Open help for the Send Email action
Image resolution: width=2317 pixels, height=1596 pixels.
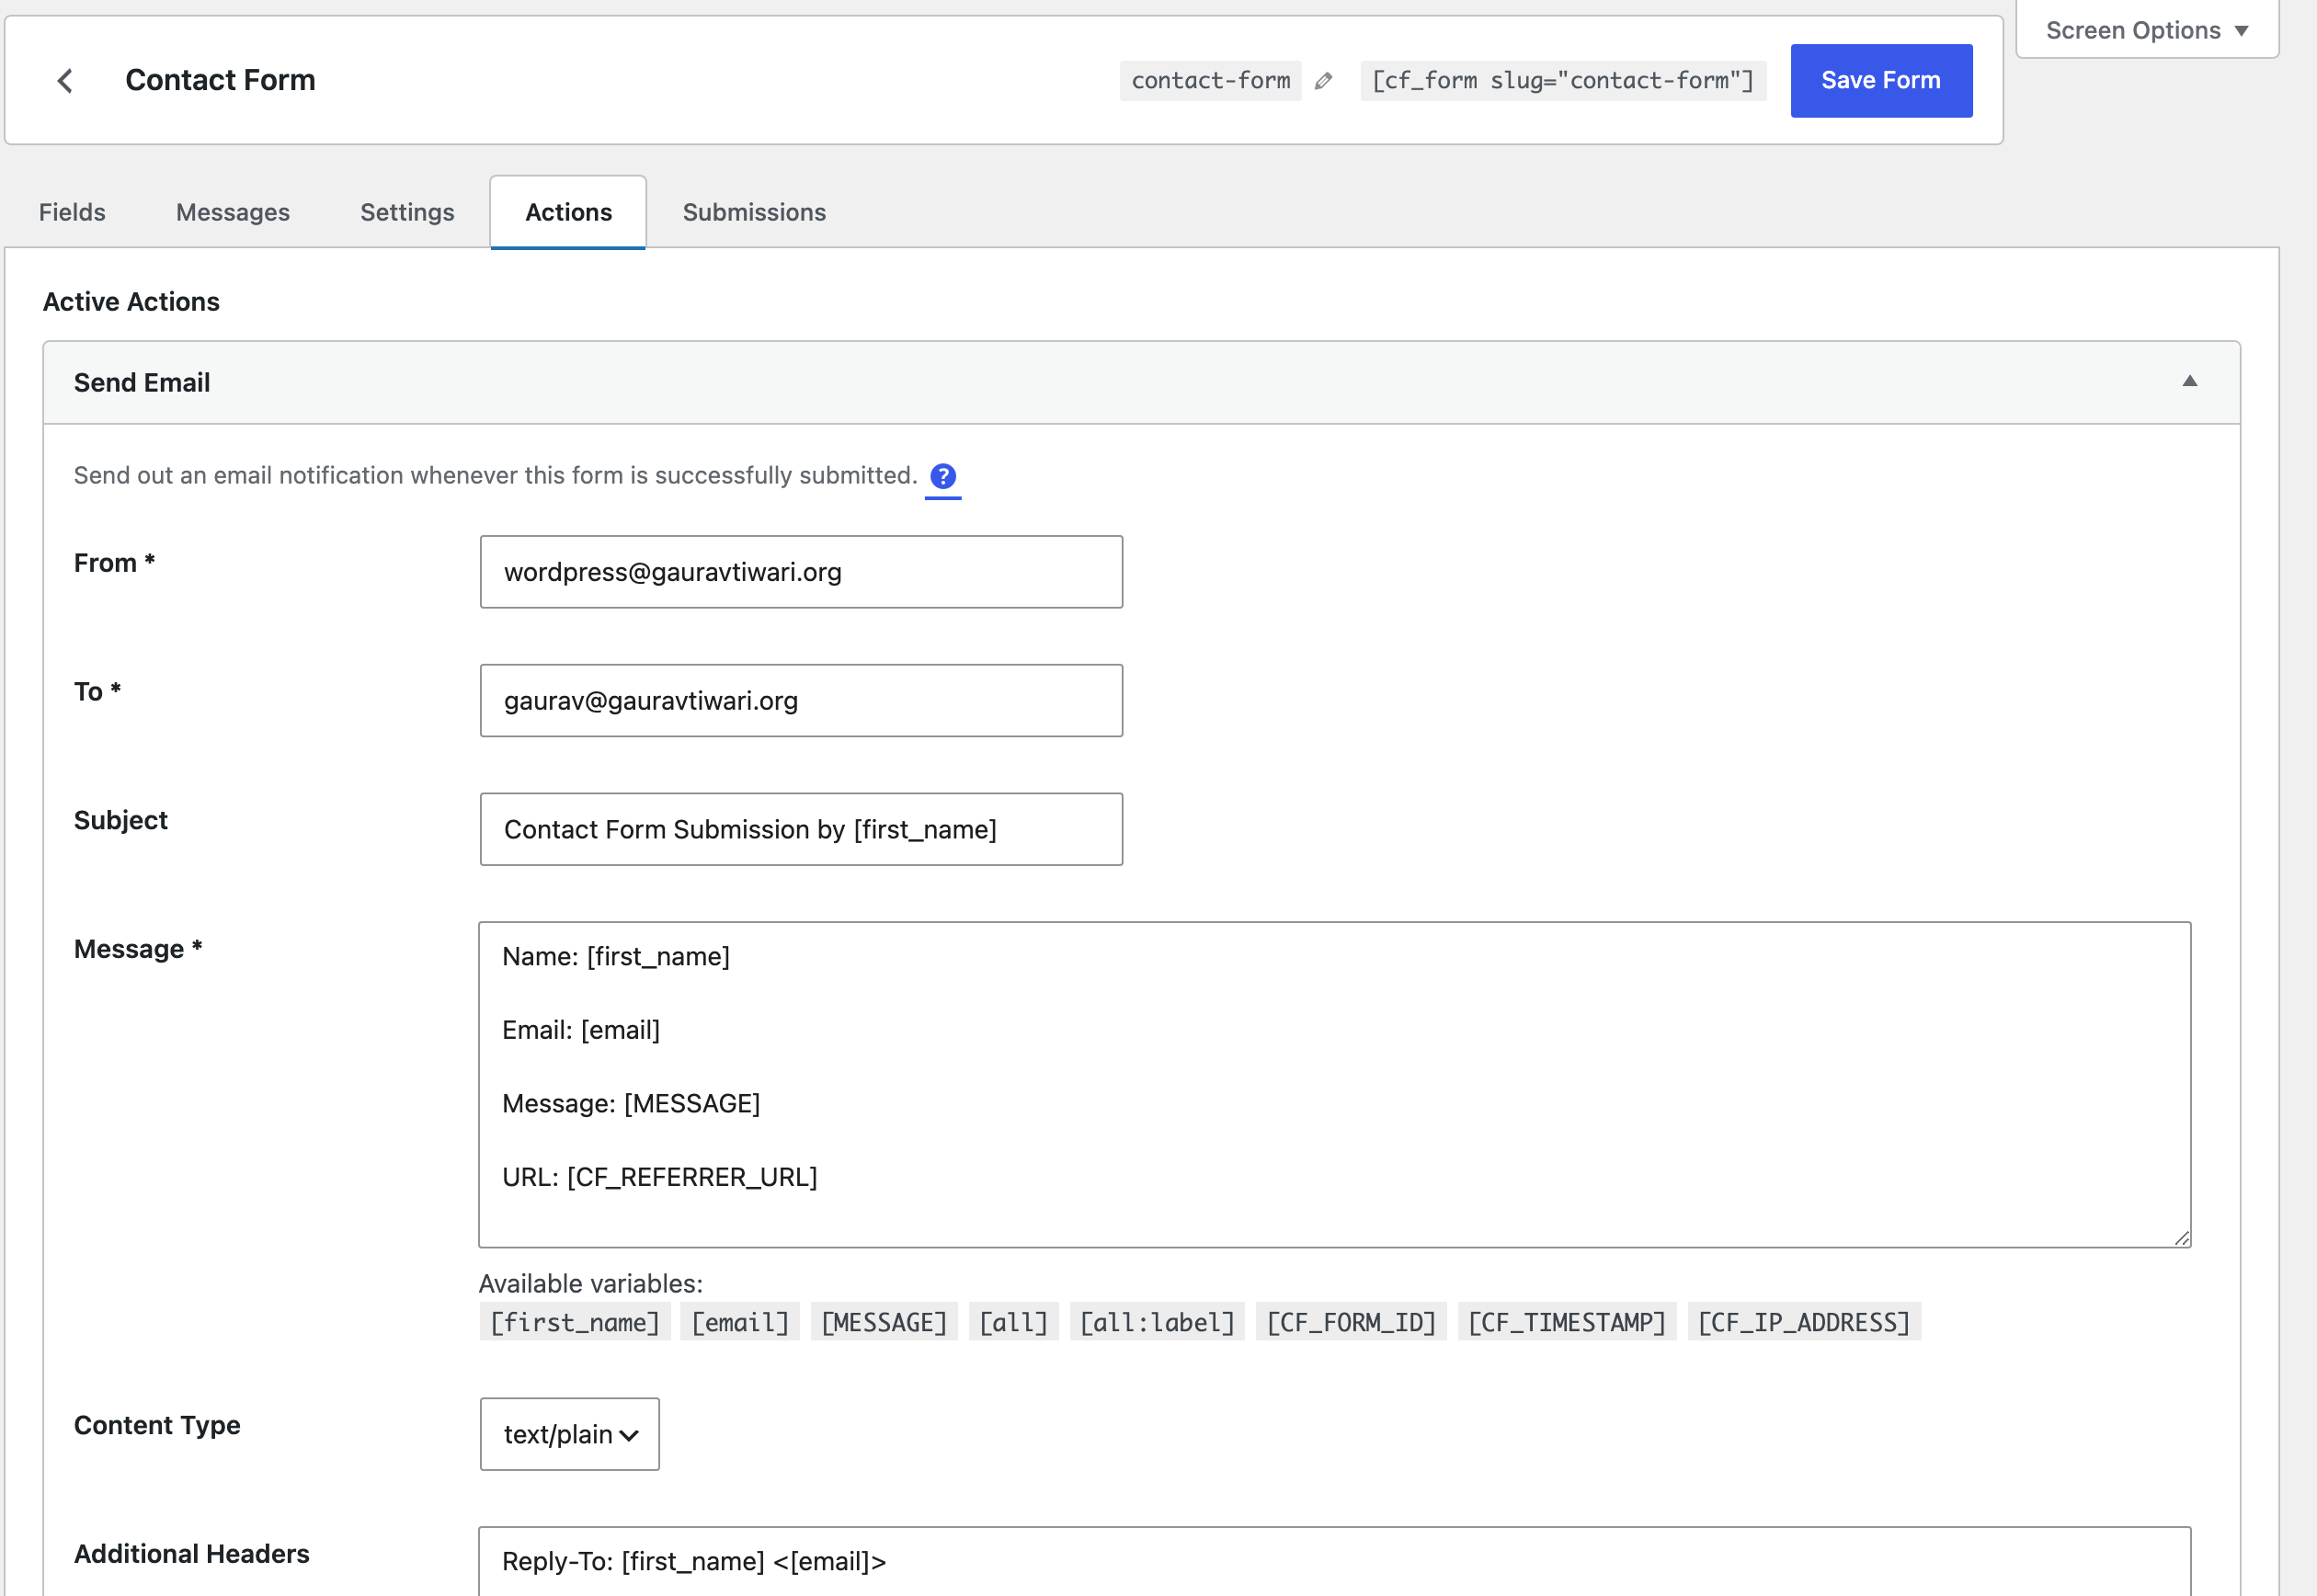click(x=942, y=477)
